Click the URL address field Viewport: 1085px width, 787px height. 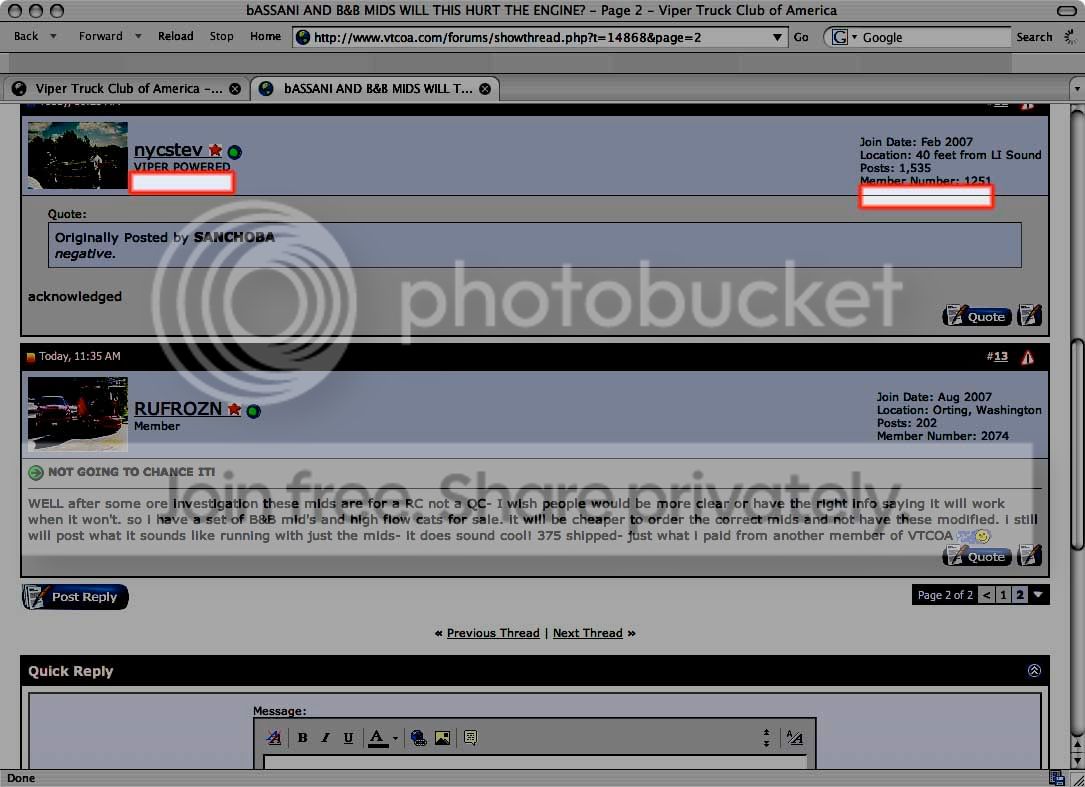[x=540, y=37]
